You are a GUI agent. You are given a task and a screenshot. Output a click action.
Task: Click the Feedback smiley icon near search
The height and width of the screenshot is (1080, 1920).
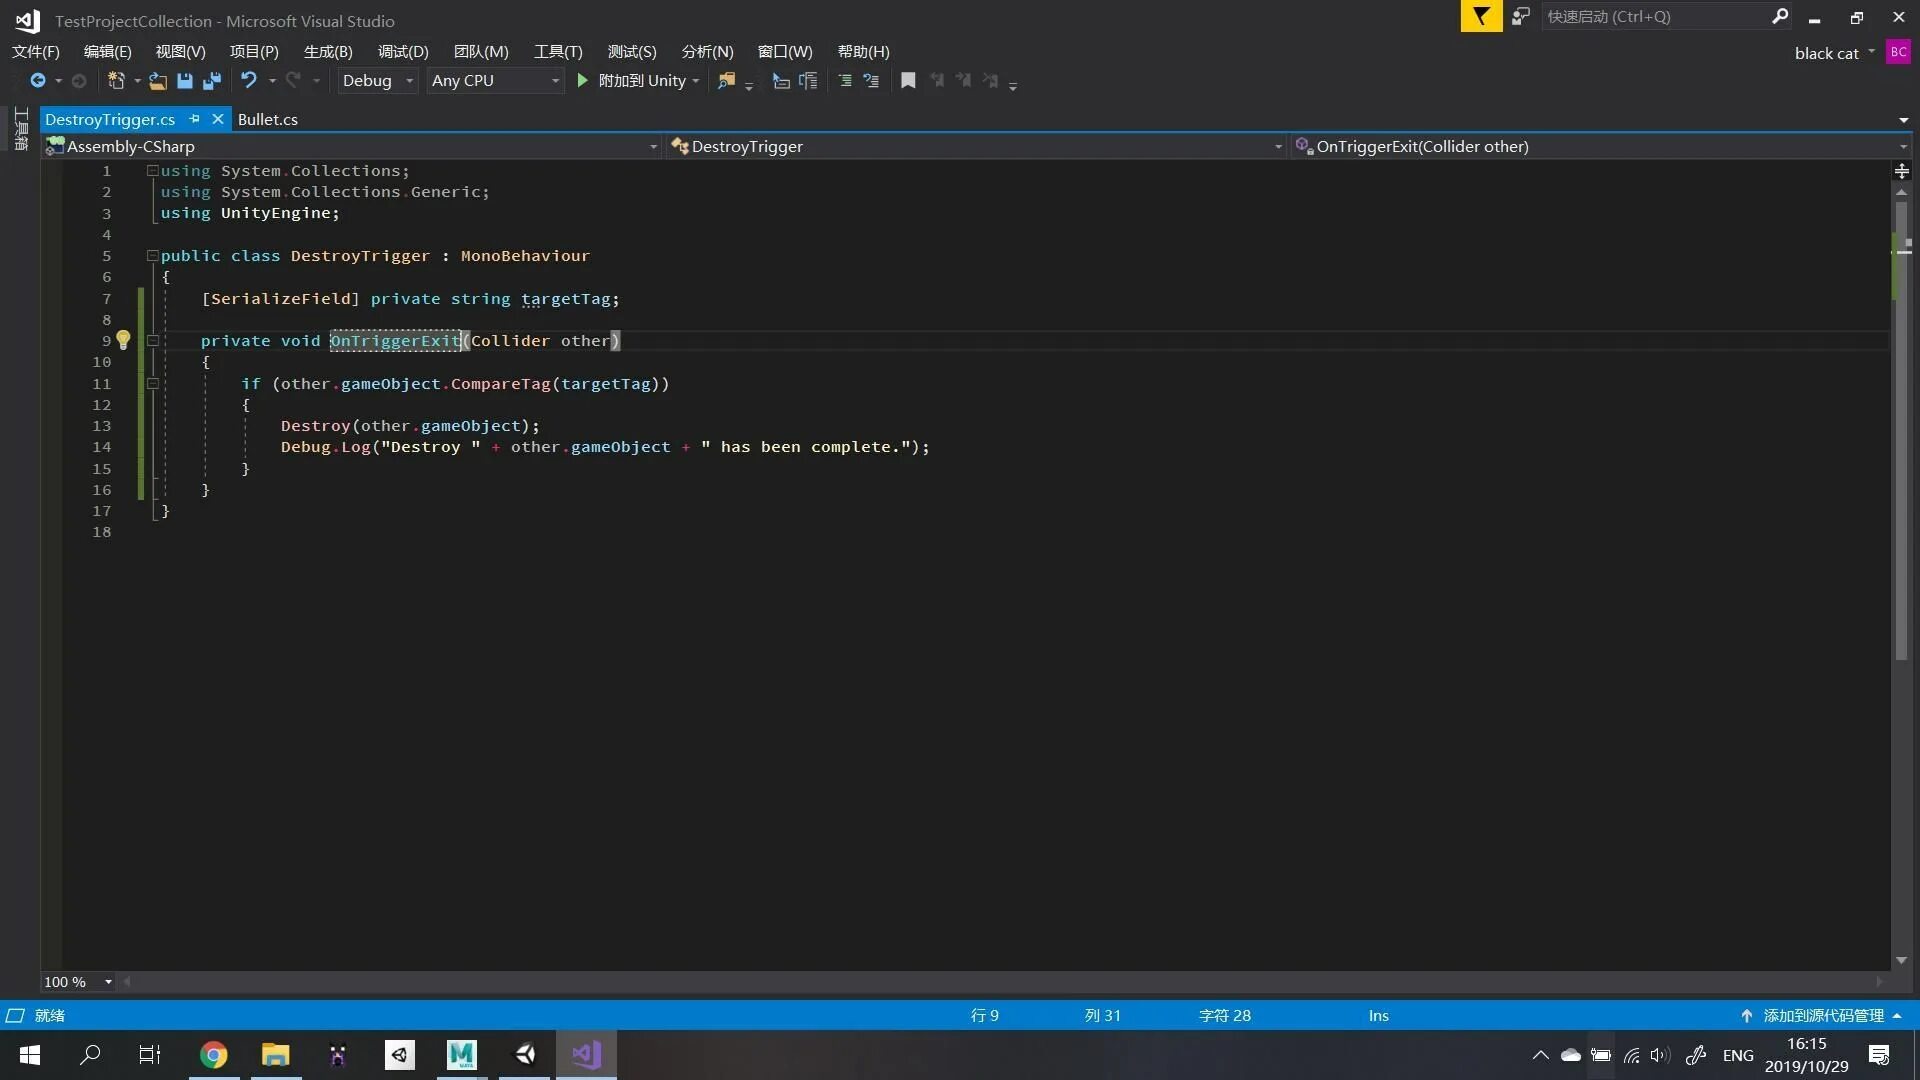pos(1520,16)
